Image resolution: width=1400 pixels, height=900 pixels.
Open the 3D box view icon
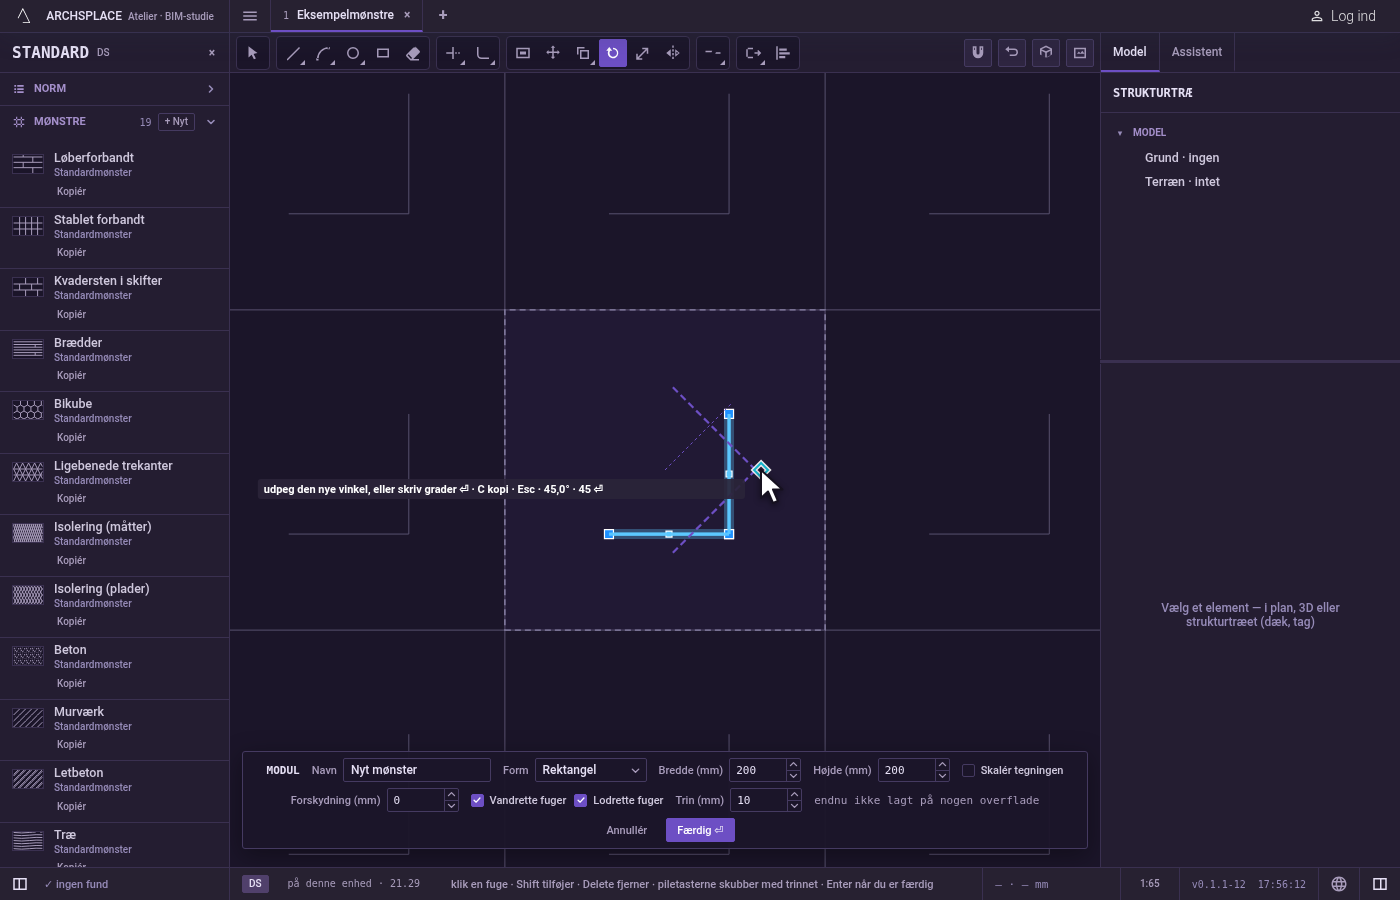[1046, 52]
